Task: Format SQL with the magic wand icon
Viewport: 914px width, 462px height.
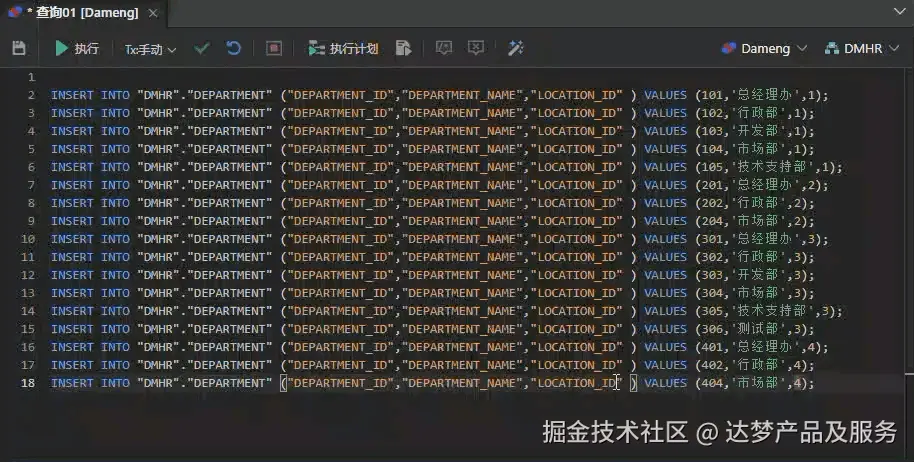Action: pyautogui.click(x=515, y=48)
